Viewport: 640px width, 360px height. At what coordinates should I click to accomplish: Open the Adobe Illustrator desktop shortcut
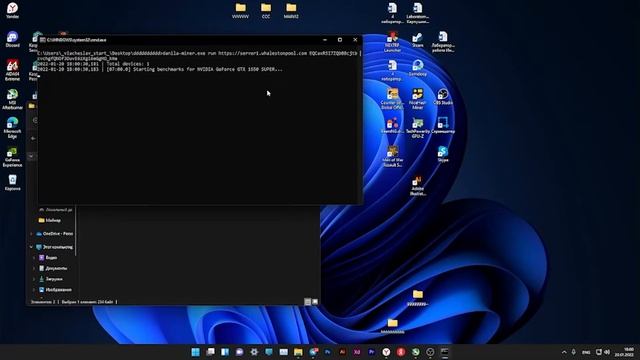(x=417, y=186)
